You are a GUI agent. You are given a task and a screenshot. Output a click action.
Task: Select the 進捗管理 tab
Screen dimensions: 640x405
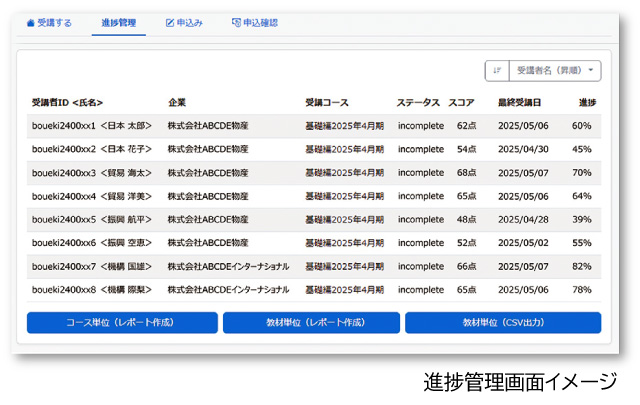click(118, 23)
